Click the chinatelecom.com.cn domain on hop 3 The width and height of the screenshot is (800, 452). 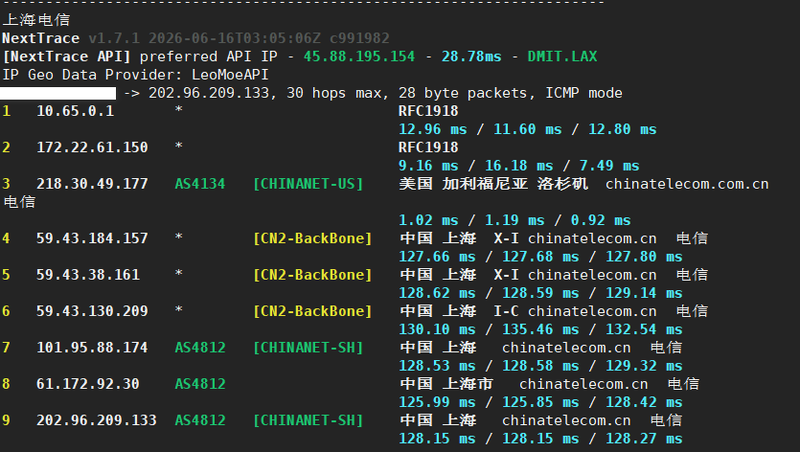687,184
